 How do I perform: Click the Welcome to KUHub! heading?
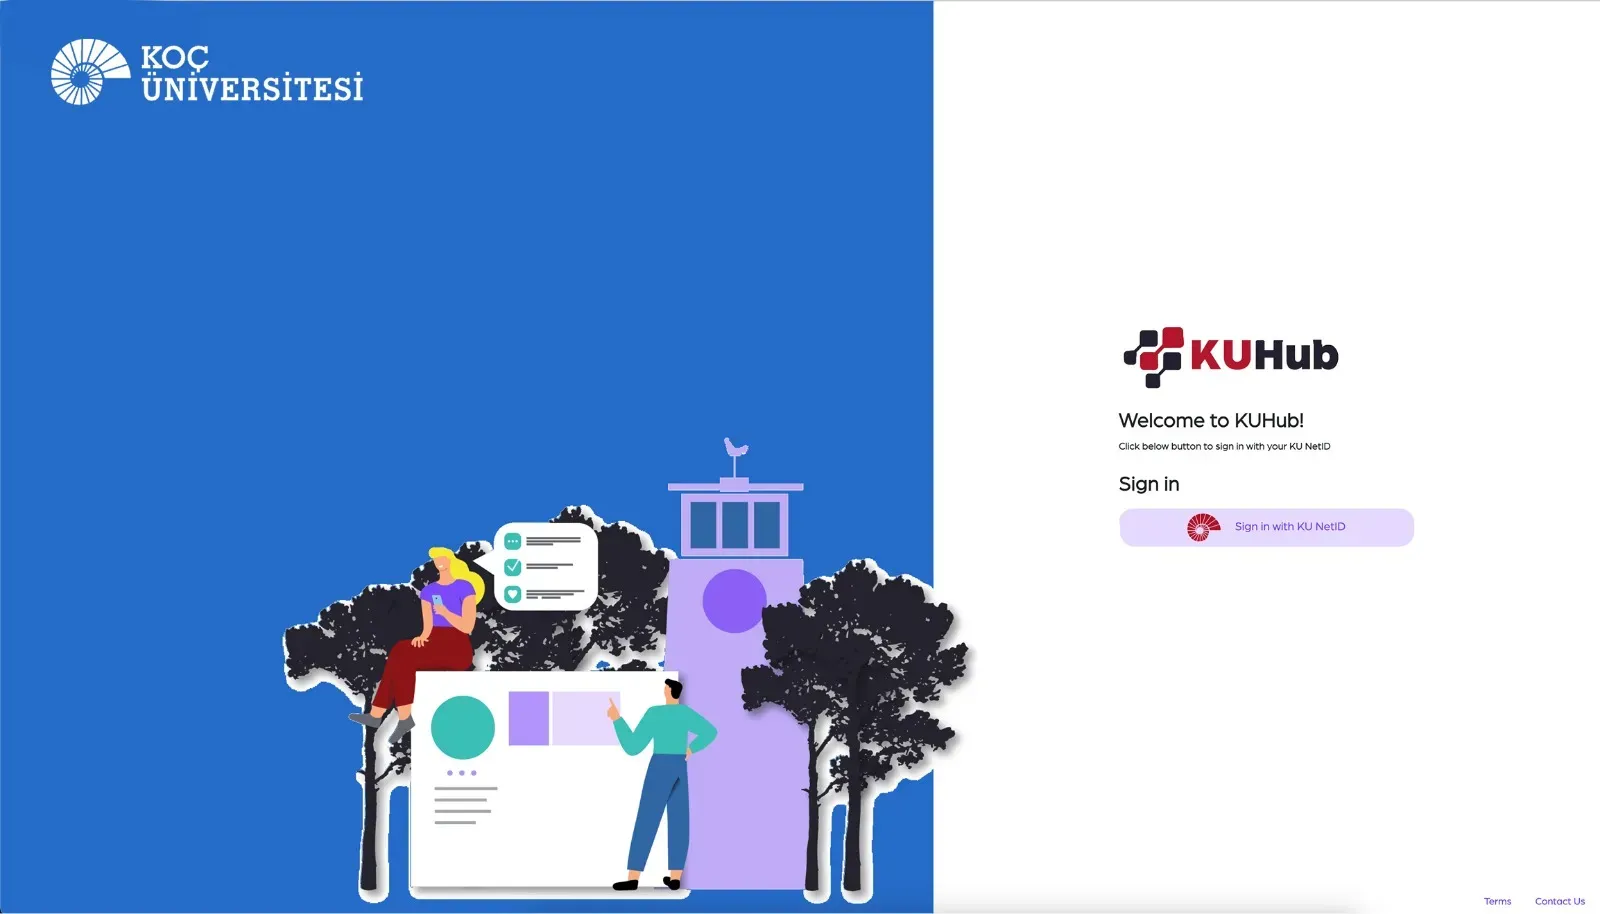[1210, 421]
